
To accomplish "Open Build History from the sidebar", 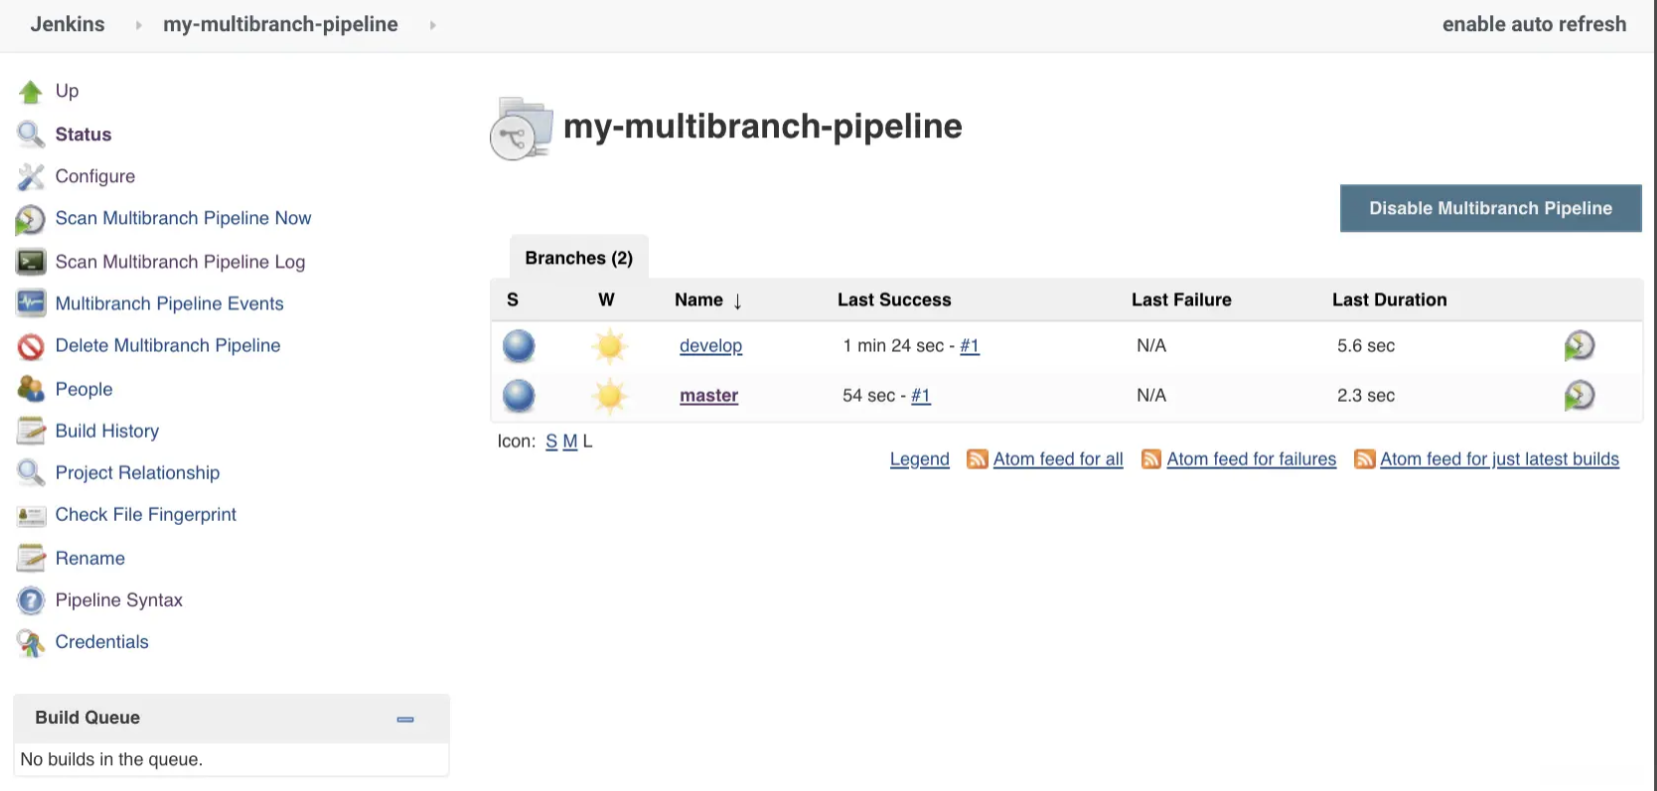I will (106, 431).
